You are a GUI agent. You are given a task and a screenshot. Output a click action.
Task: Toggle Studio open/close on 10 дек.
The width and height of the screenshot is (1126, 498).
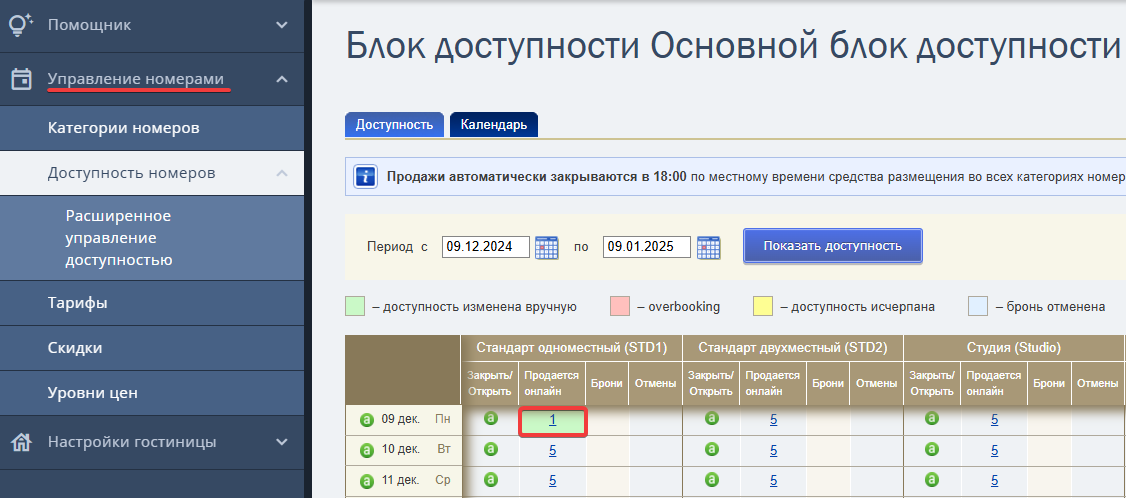coord(932,449)
